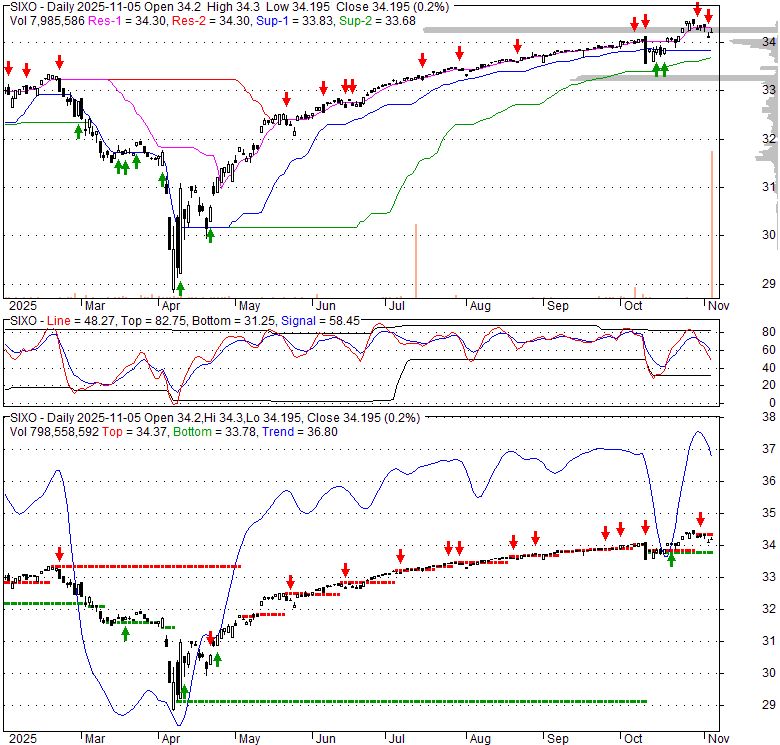Click the green buy arrow in March on the bottom chart
Viewport: 780px width, 745px height.
(x=125, y=633)
